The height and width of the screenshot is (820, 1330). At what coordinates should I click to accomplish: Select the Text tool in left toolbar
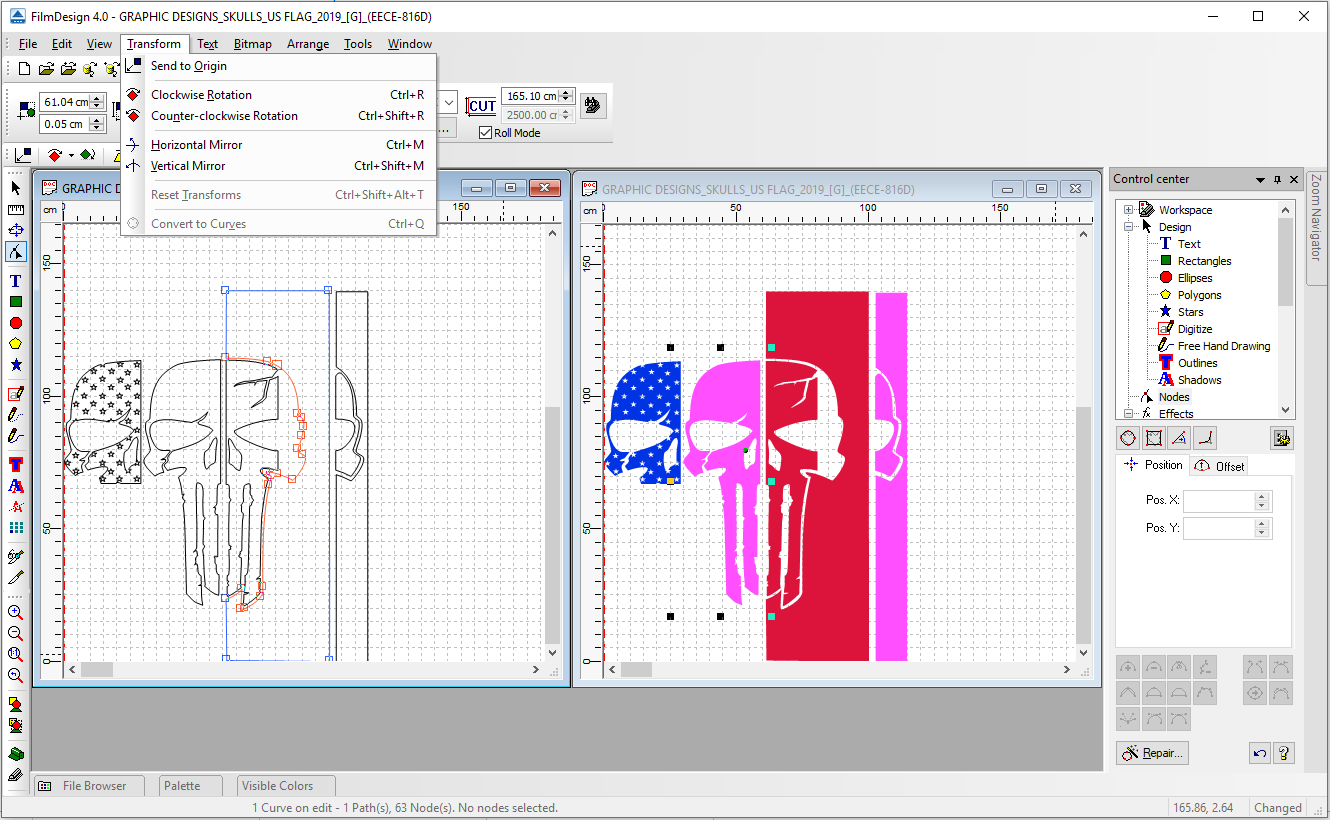(16, 281)
